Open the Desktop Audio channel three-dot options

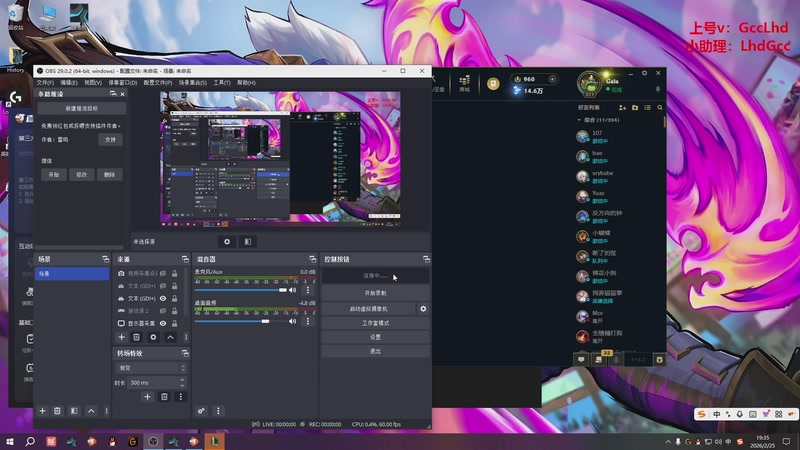(x=308, y=321)
